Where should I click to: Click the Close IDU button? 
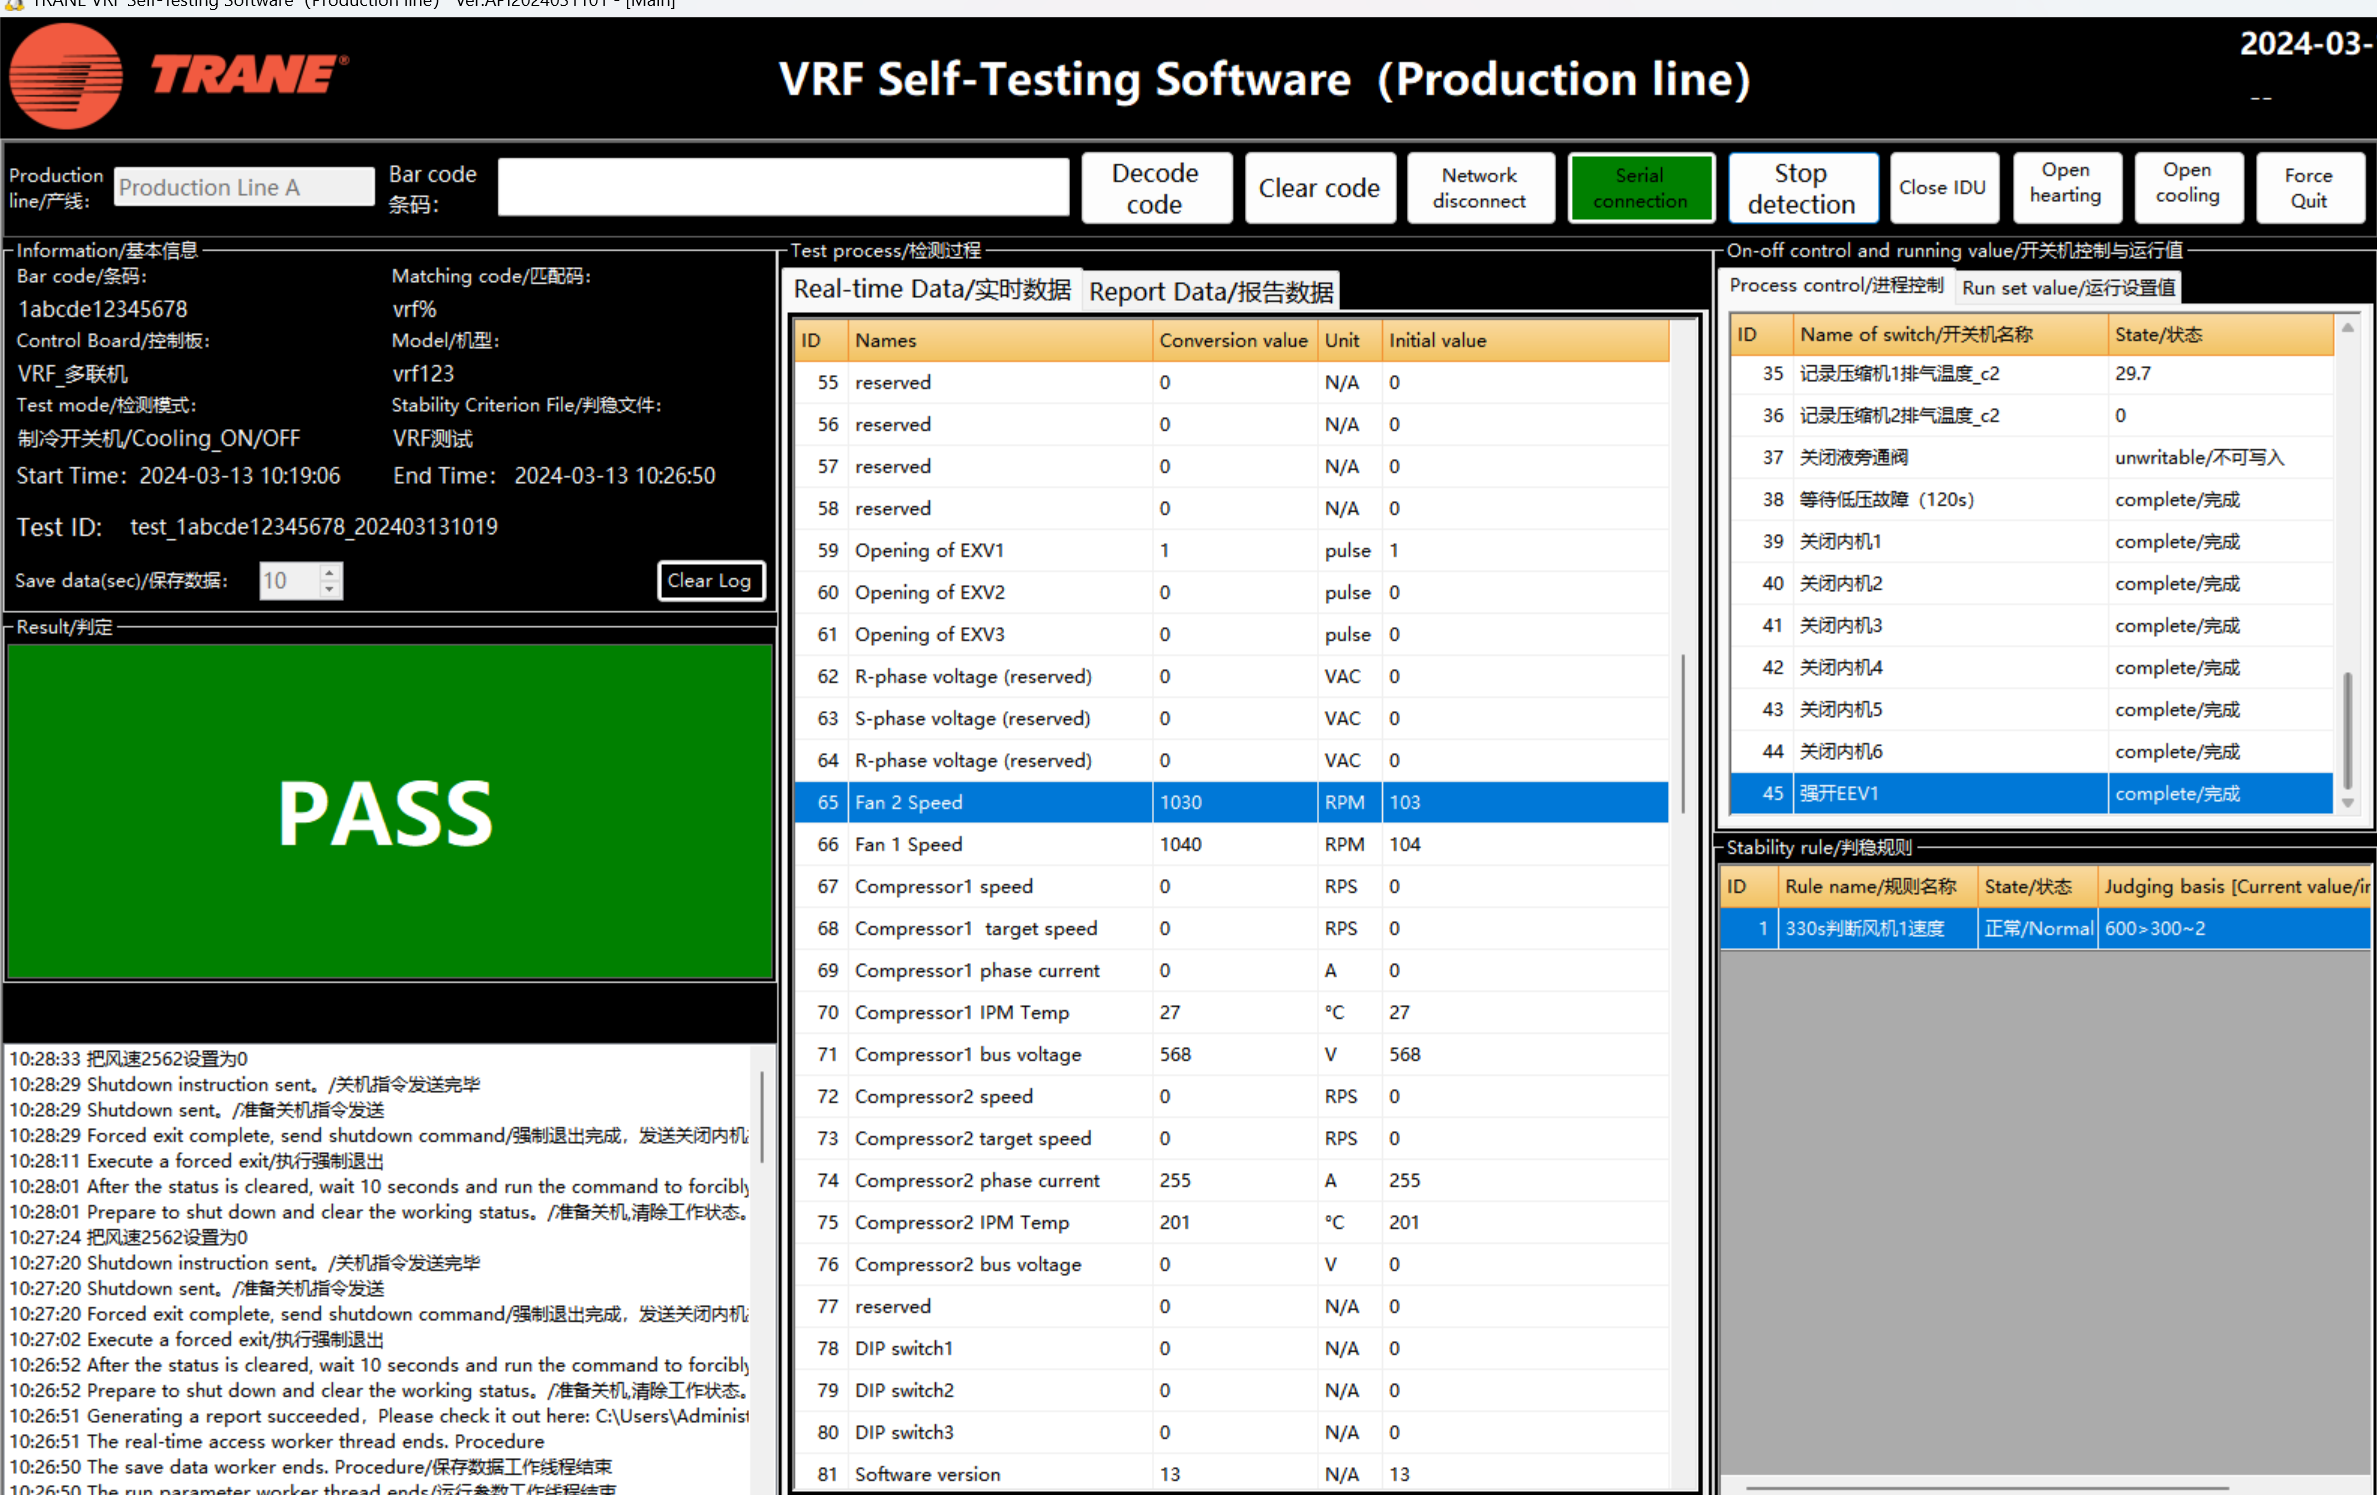(x=1942, y=188)
